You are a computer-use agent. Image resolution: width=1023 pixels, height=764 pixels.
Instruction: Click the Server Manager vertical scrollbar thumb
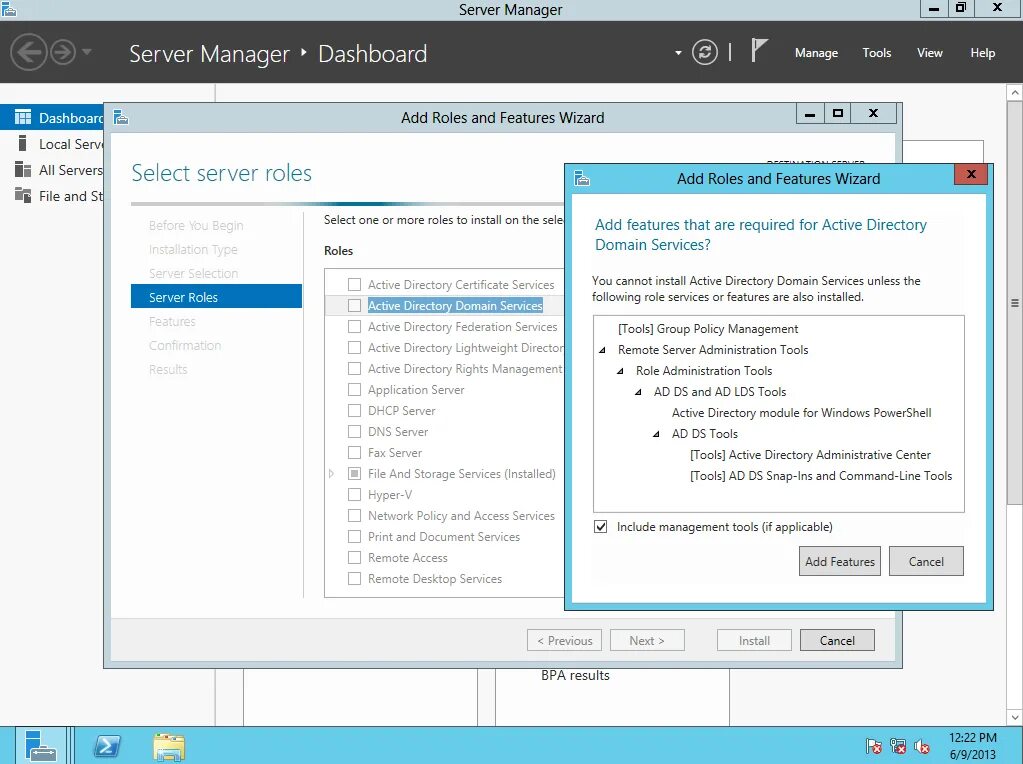tap(1015, 303)
